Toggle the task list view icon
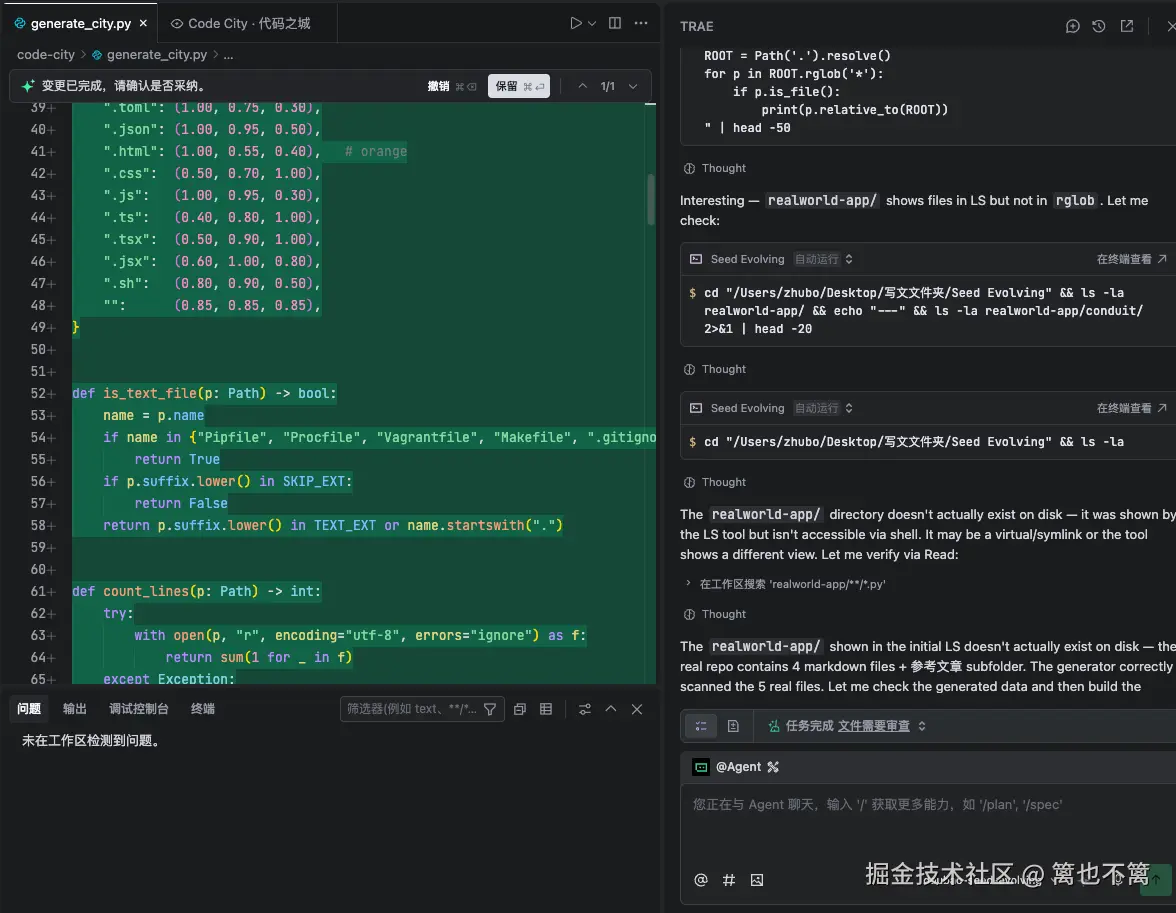Image resolution: width=1176 pixels, height=913 pixels. click(x=700, y=725)
